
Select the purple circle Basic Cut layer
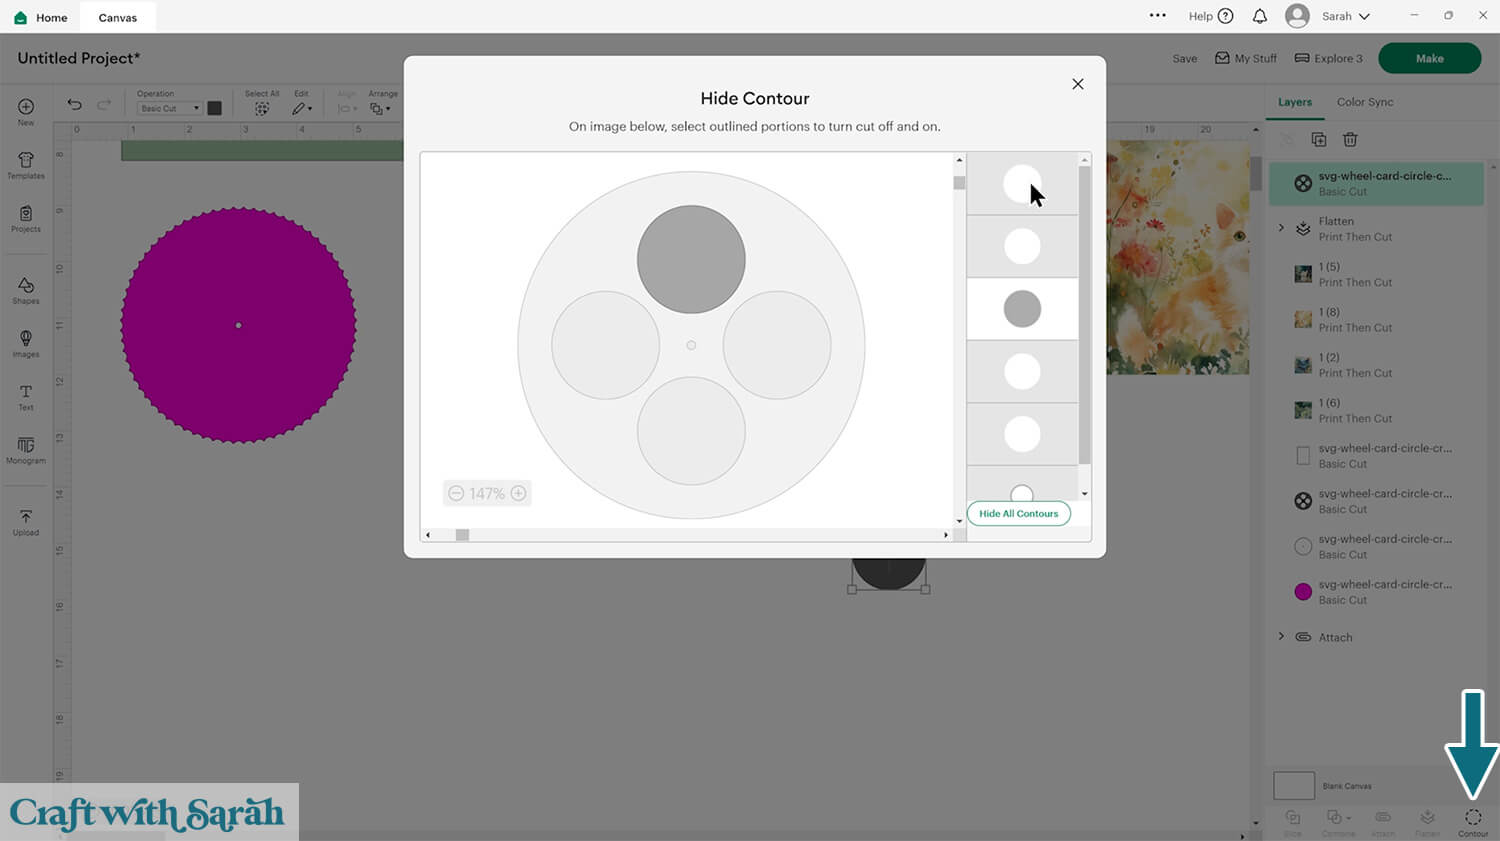pyautogui.click(x=1376, y=592)
